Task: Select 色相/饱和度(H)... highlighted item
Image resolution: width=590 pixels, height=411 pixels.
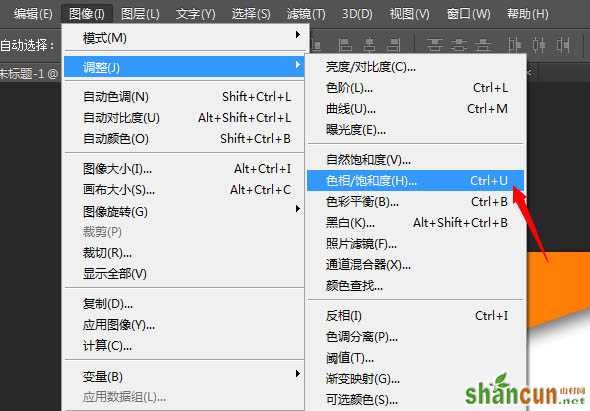Action: [x=416, y=181]
